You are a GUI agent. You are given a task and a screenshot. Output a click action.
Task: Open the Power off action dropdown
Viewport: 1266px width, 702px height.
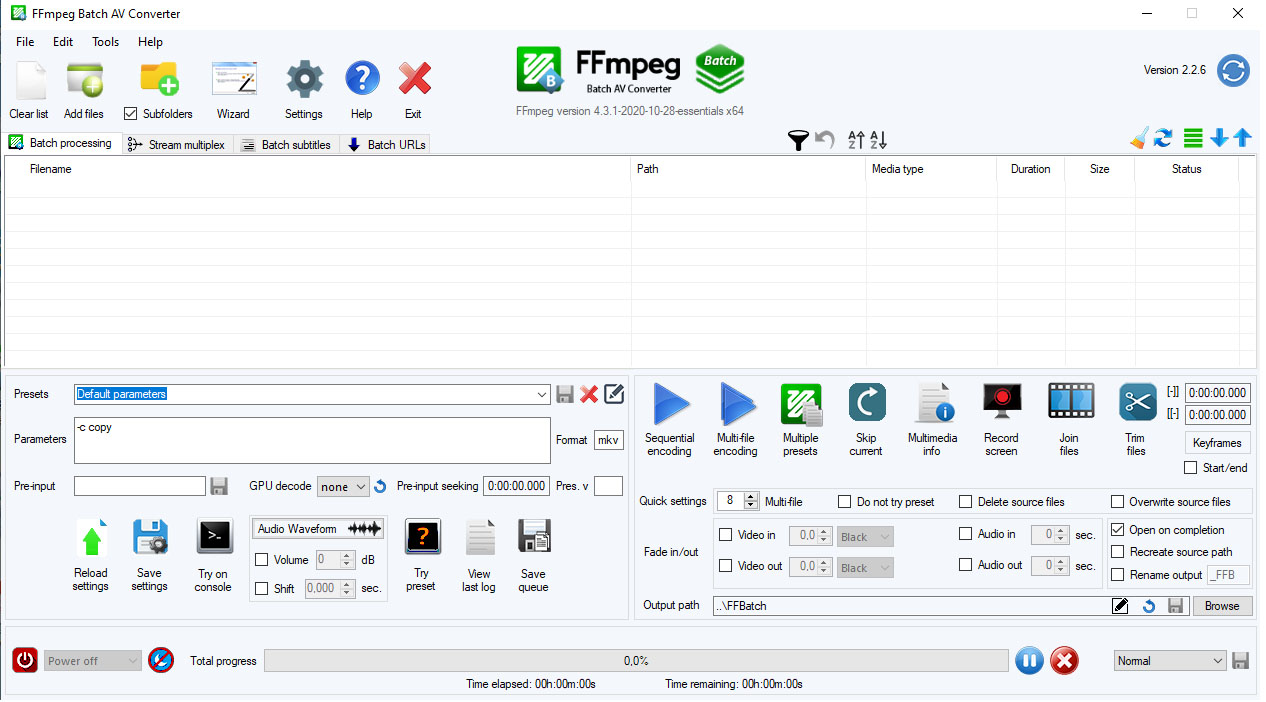[92, 660]
